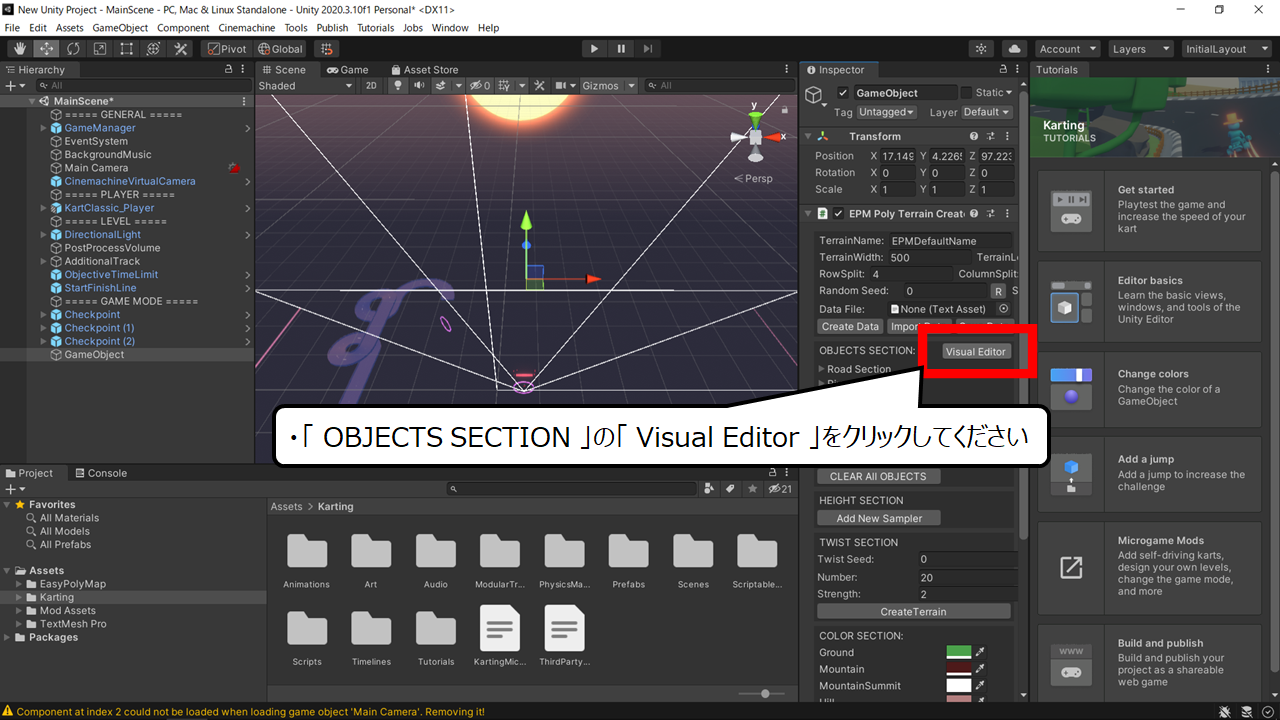Viewport: 1280px width, 720px height.
Task: Click the random seed R button
Action: 998,291
